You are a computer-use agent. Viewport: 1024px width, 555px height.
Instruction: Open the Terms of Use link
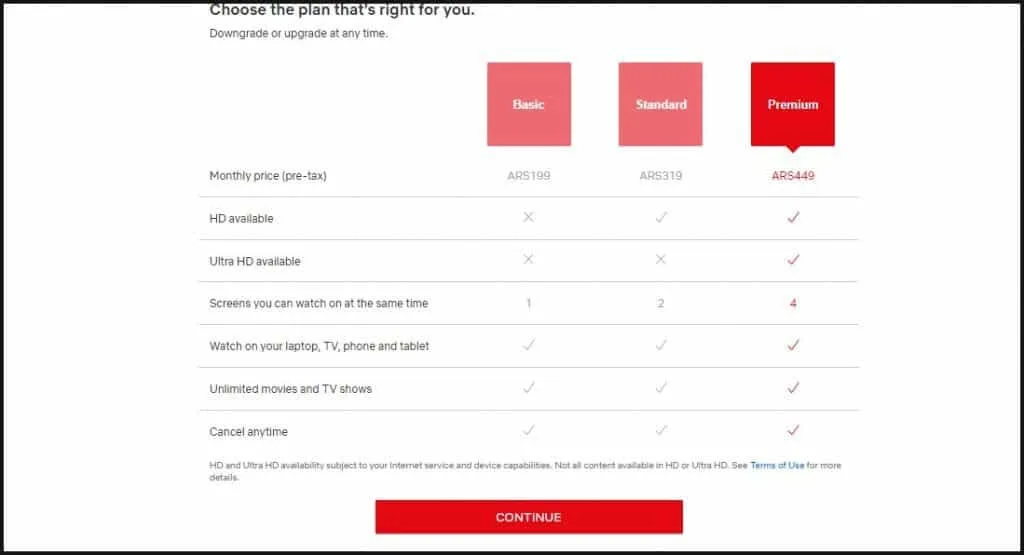pyautogui.click(x=777, y=466)
